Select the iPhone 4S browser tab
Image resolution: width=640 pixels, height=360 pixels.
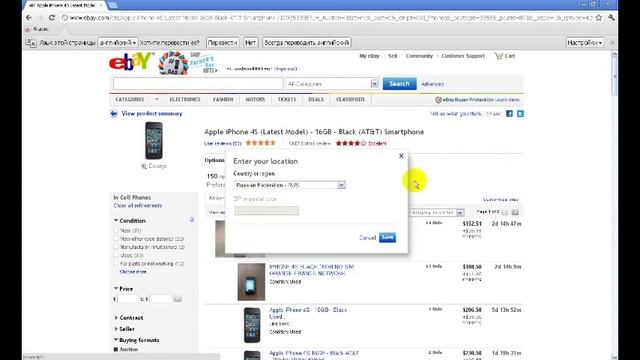63,5
